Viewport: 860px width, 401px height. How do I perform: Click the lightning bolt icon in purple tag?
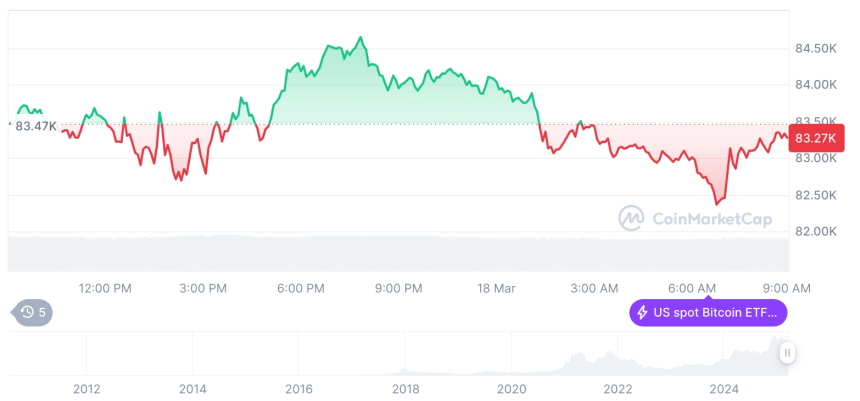tap(642, 313)
